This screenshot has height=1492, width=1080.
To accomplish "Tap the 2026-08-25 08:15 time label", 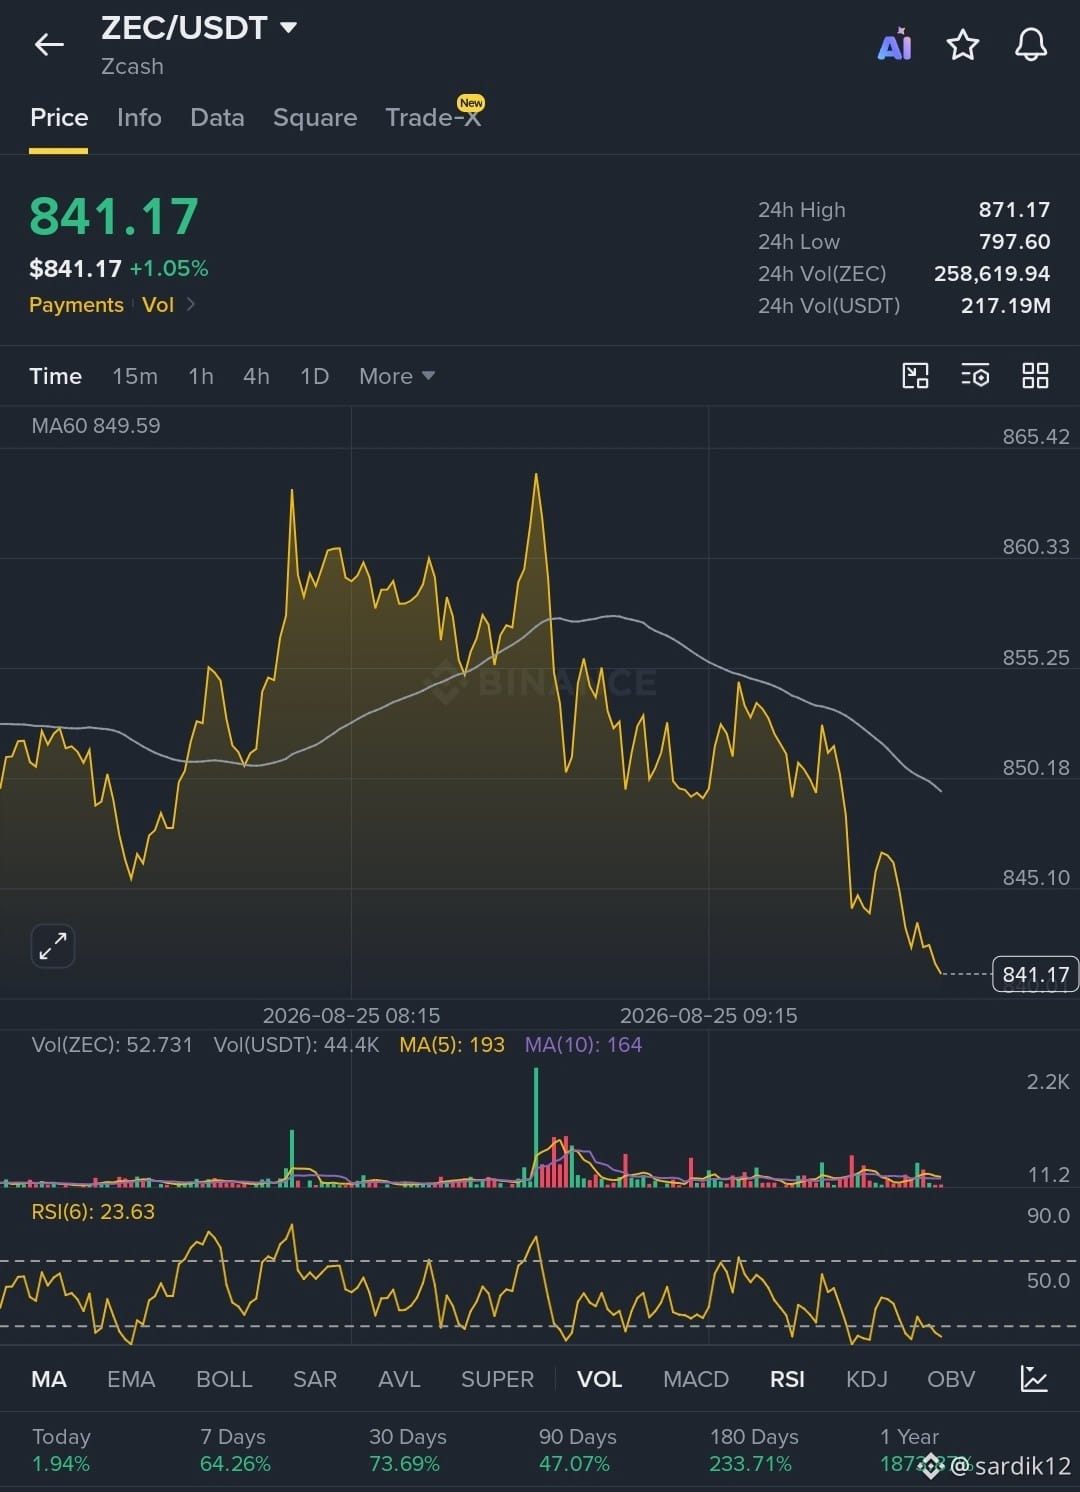I will point(351,1016).
